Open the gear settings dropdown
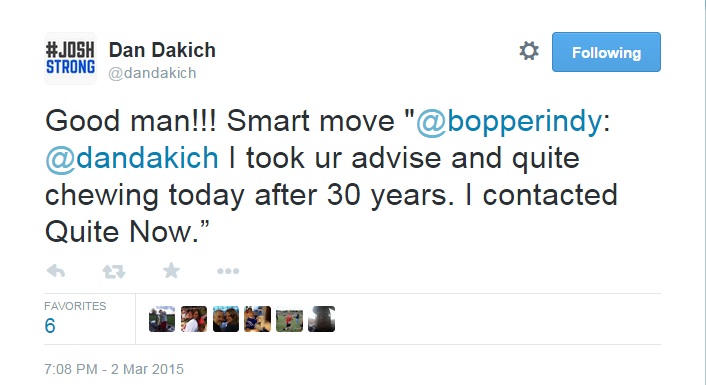 tap(529, 51)
